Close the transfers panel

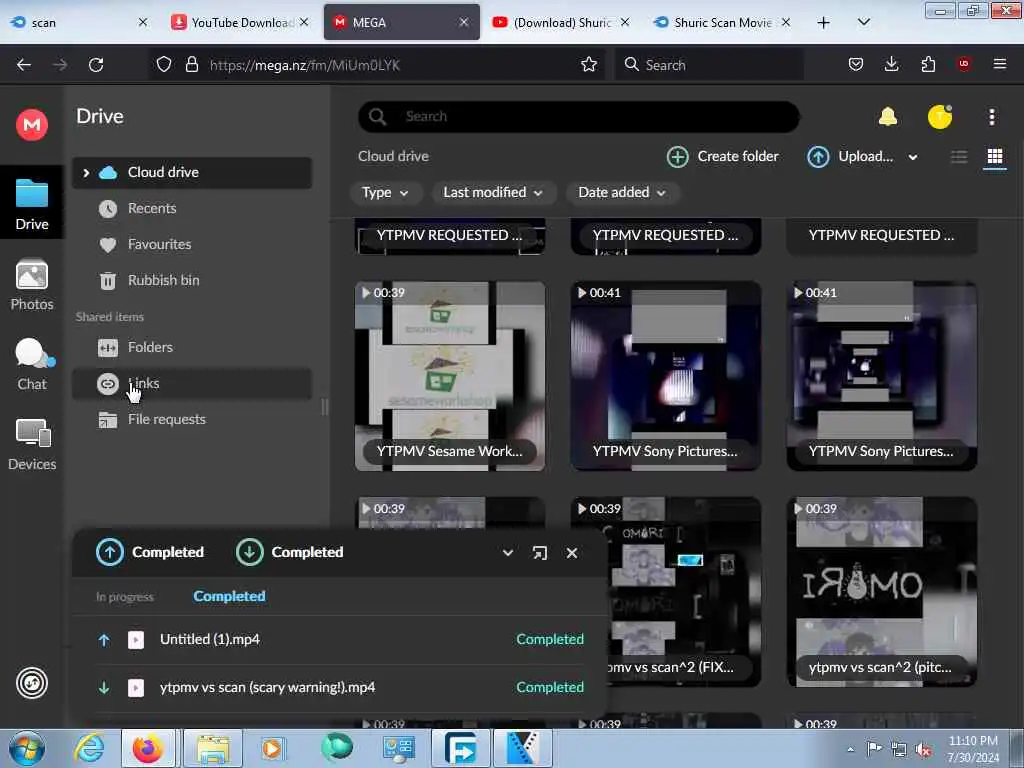click(x=571, y=553)
